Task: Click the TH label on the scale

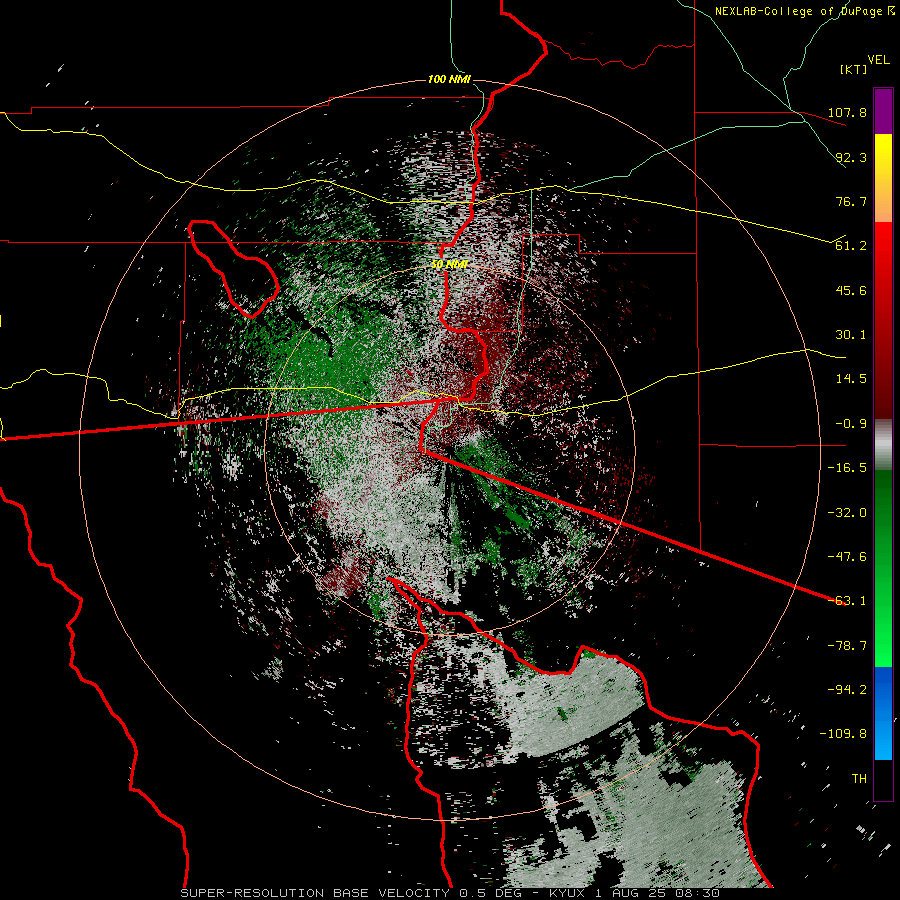Action: pyautogui.click(x=859, y=779)
